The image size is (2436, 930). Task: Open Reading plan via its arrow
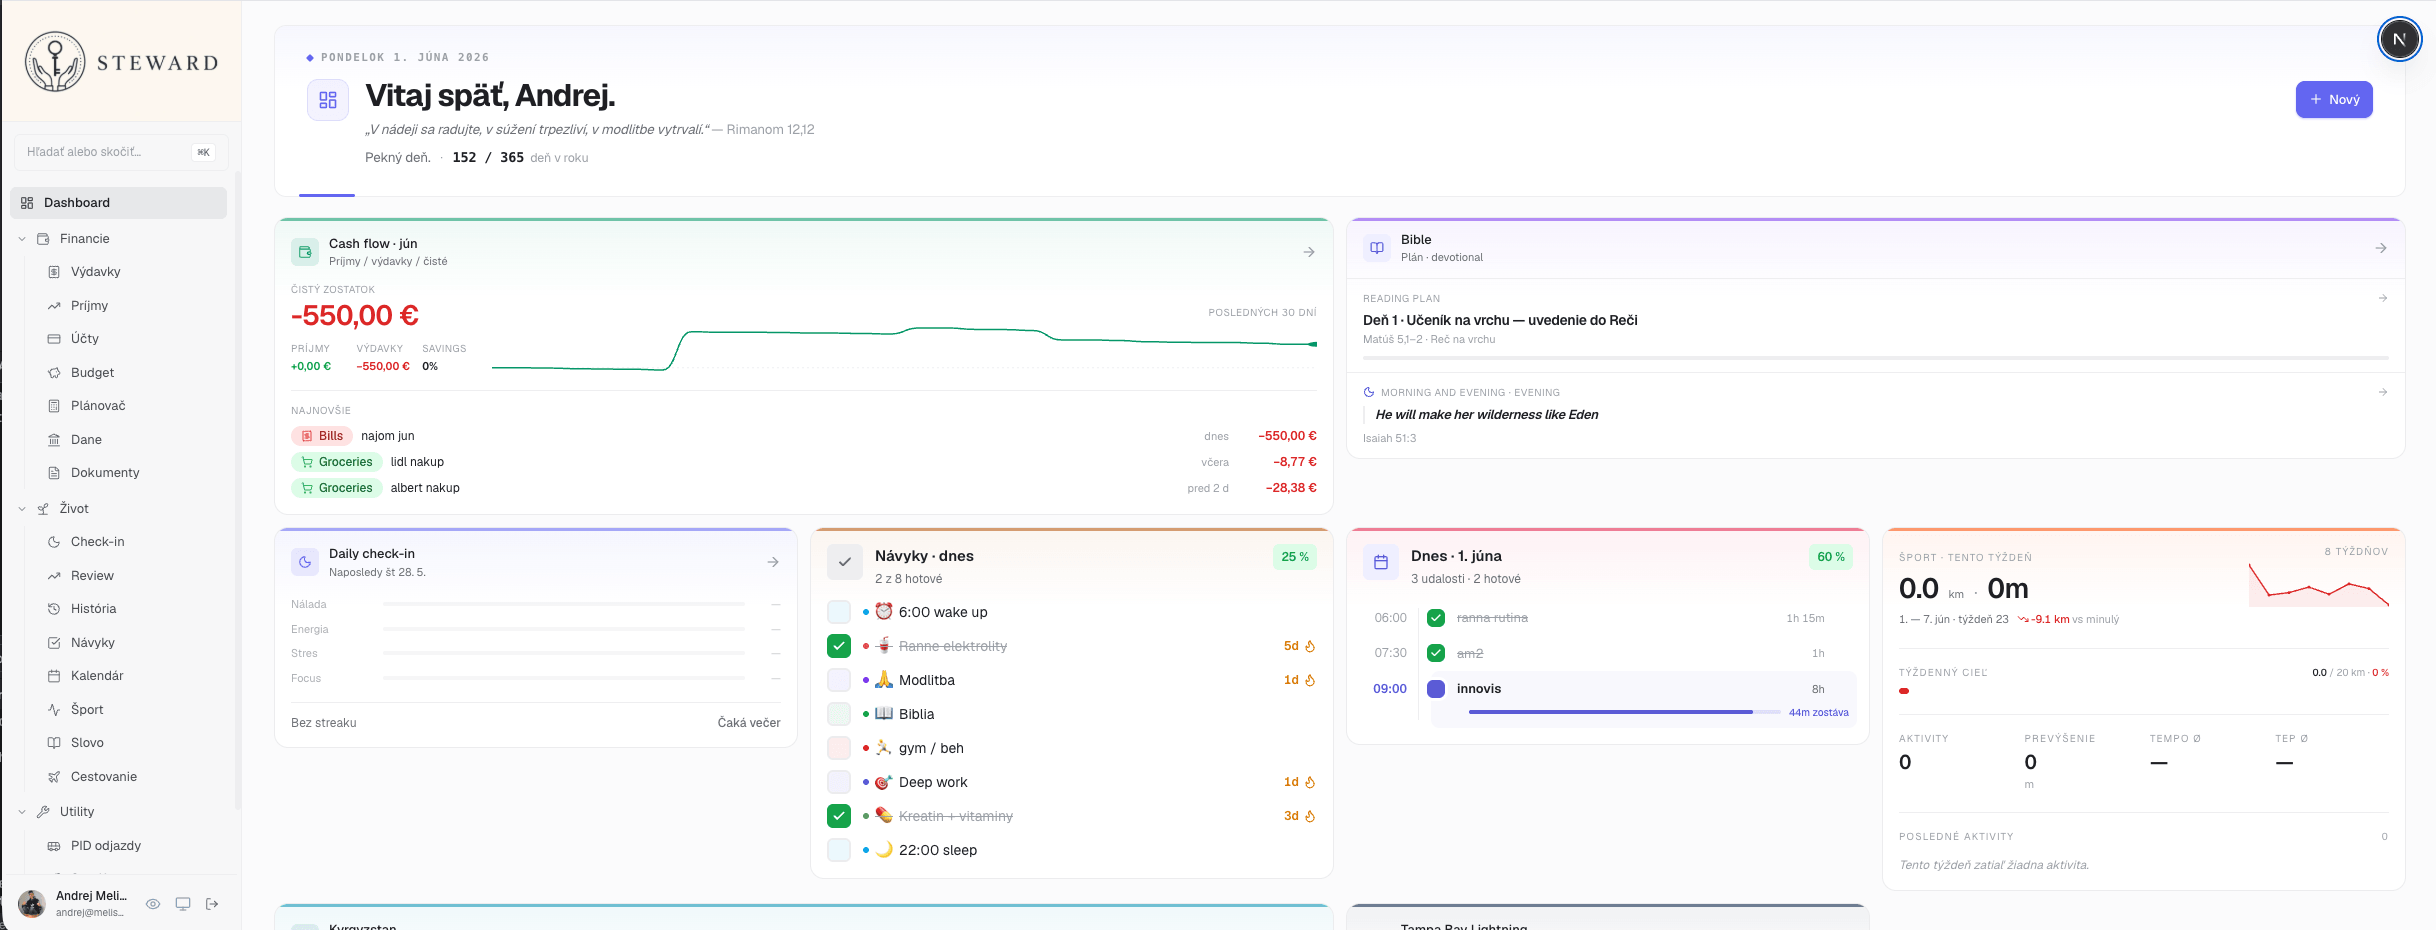(2383, 298)
